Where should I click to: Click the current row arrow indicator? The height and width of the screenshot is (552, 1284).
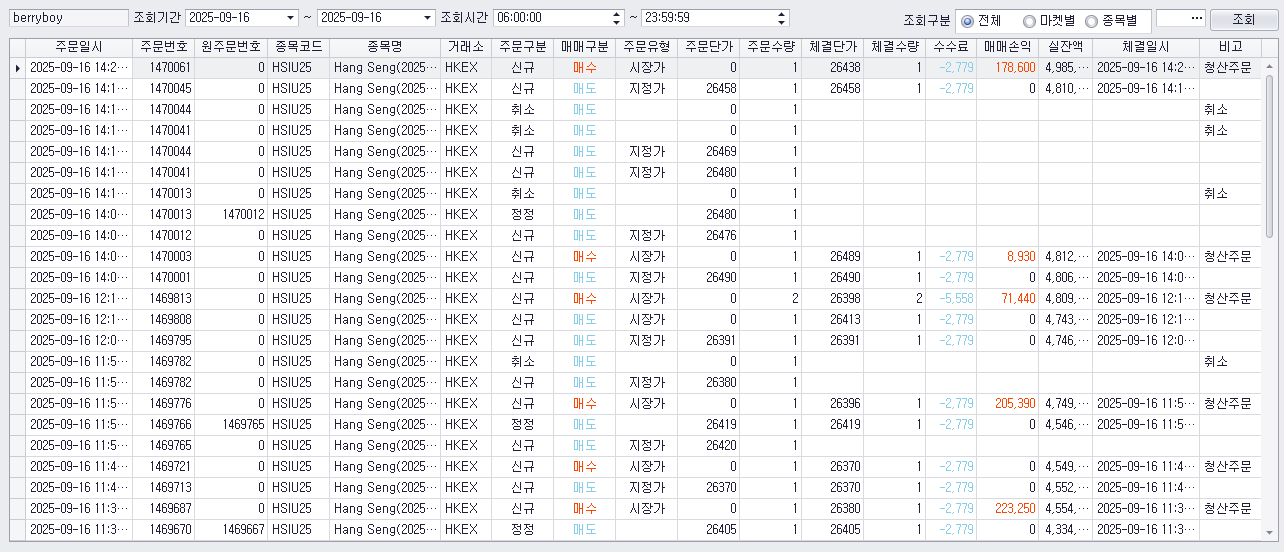pyautogui.click(x=16, y=67)
